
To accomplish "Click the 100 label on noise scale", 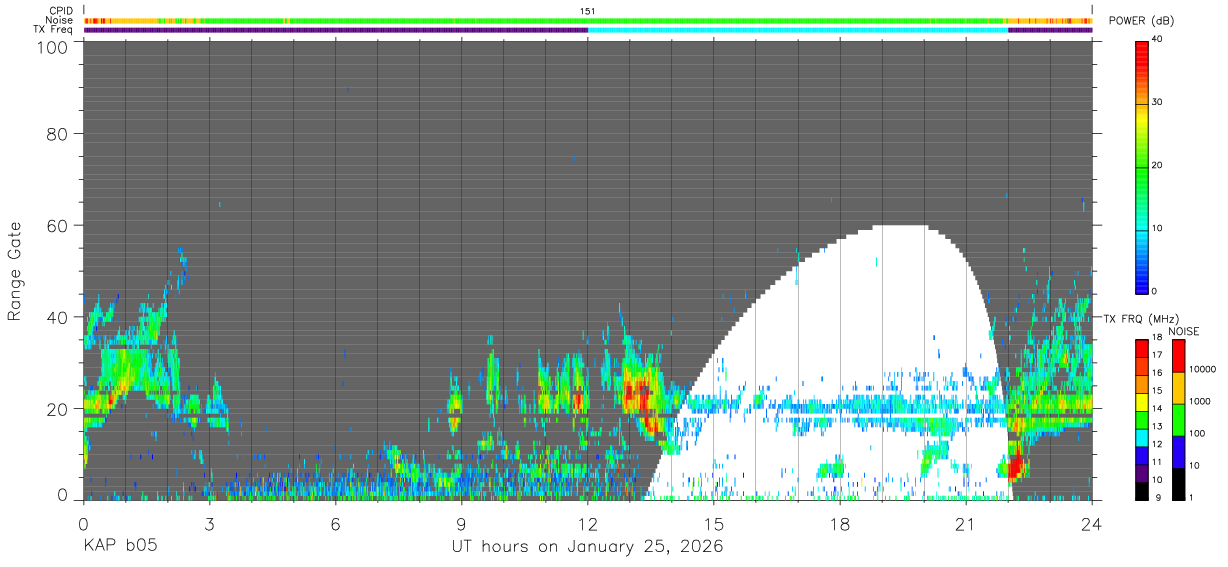I will [1198, 434].
